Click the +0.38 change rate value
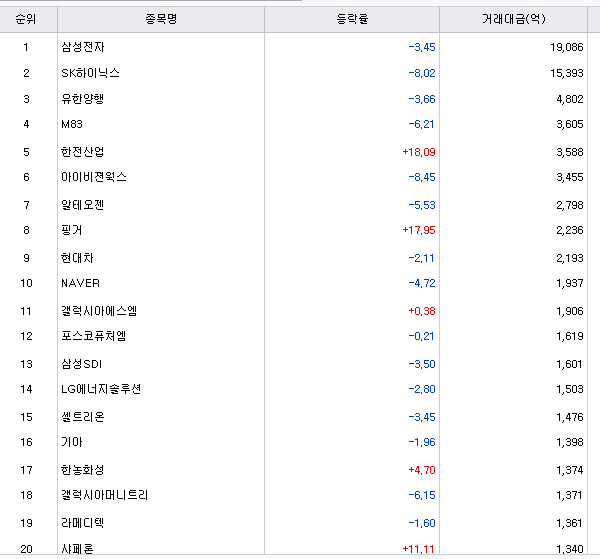Screen dimensions: 600x559 (x=422, y=311)
